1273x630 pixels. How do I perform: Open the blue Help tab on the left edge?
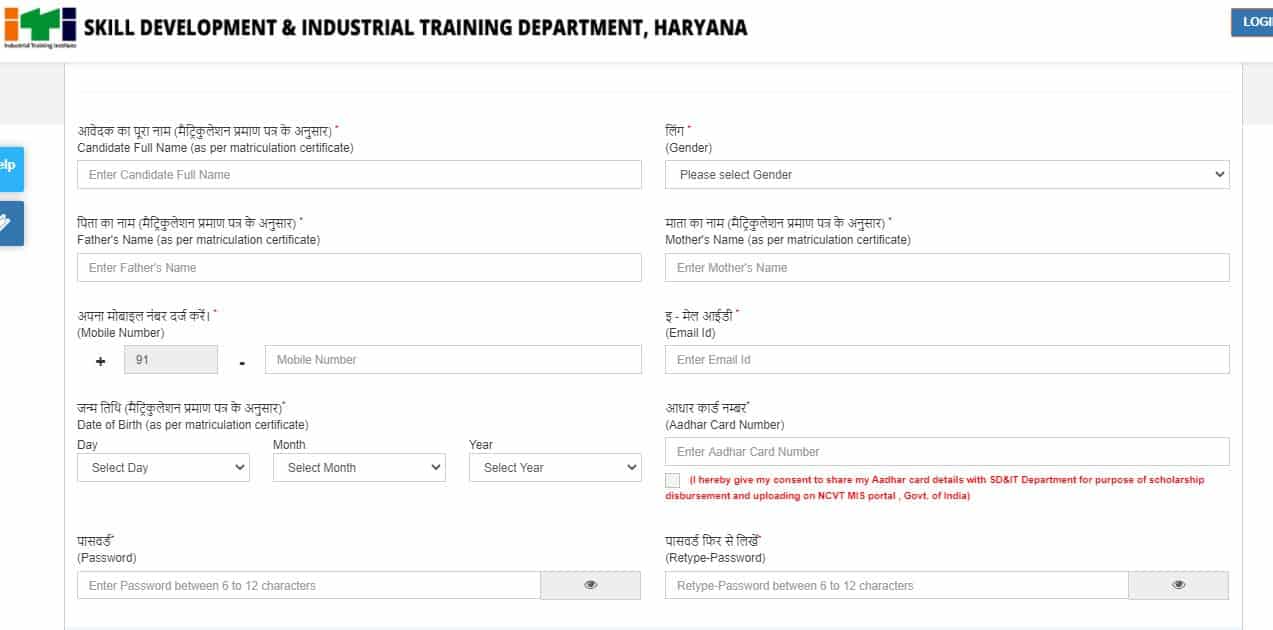10,169
